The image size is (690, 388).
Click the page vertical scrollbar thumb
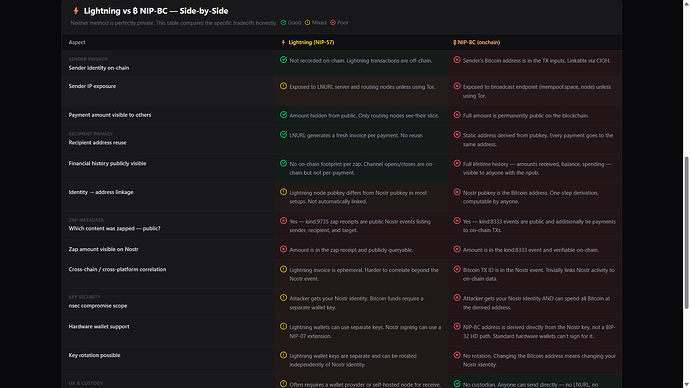(x=686, y=233)
